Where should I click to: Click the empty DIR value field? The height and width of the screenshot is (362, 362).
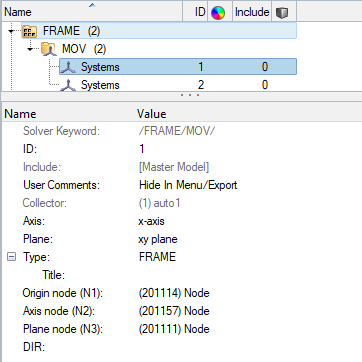[x=248, y=347]
